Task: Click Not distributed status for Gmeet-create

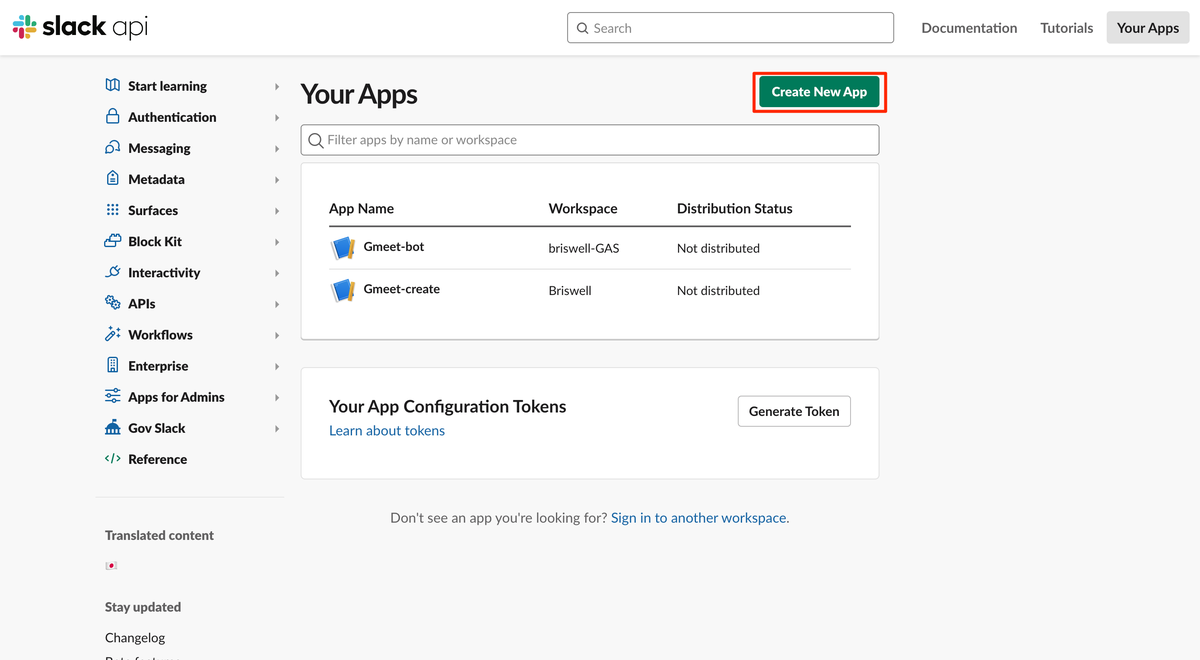Action: (x=718, y=290)
